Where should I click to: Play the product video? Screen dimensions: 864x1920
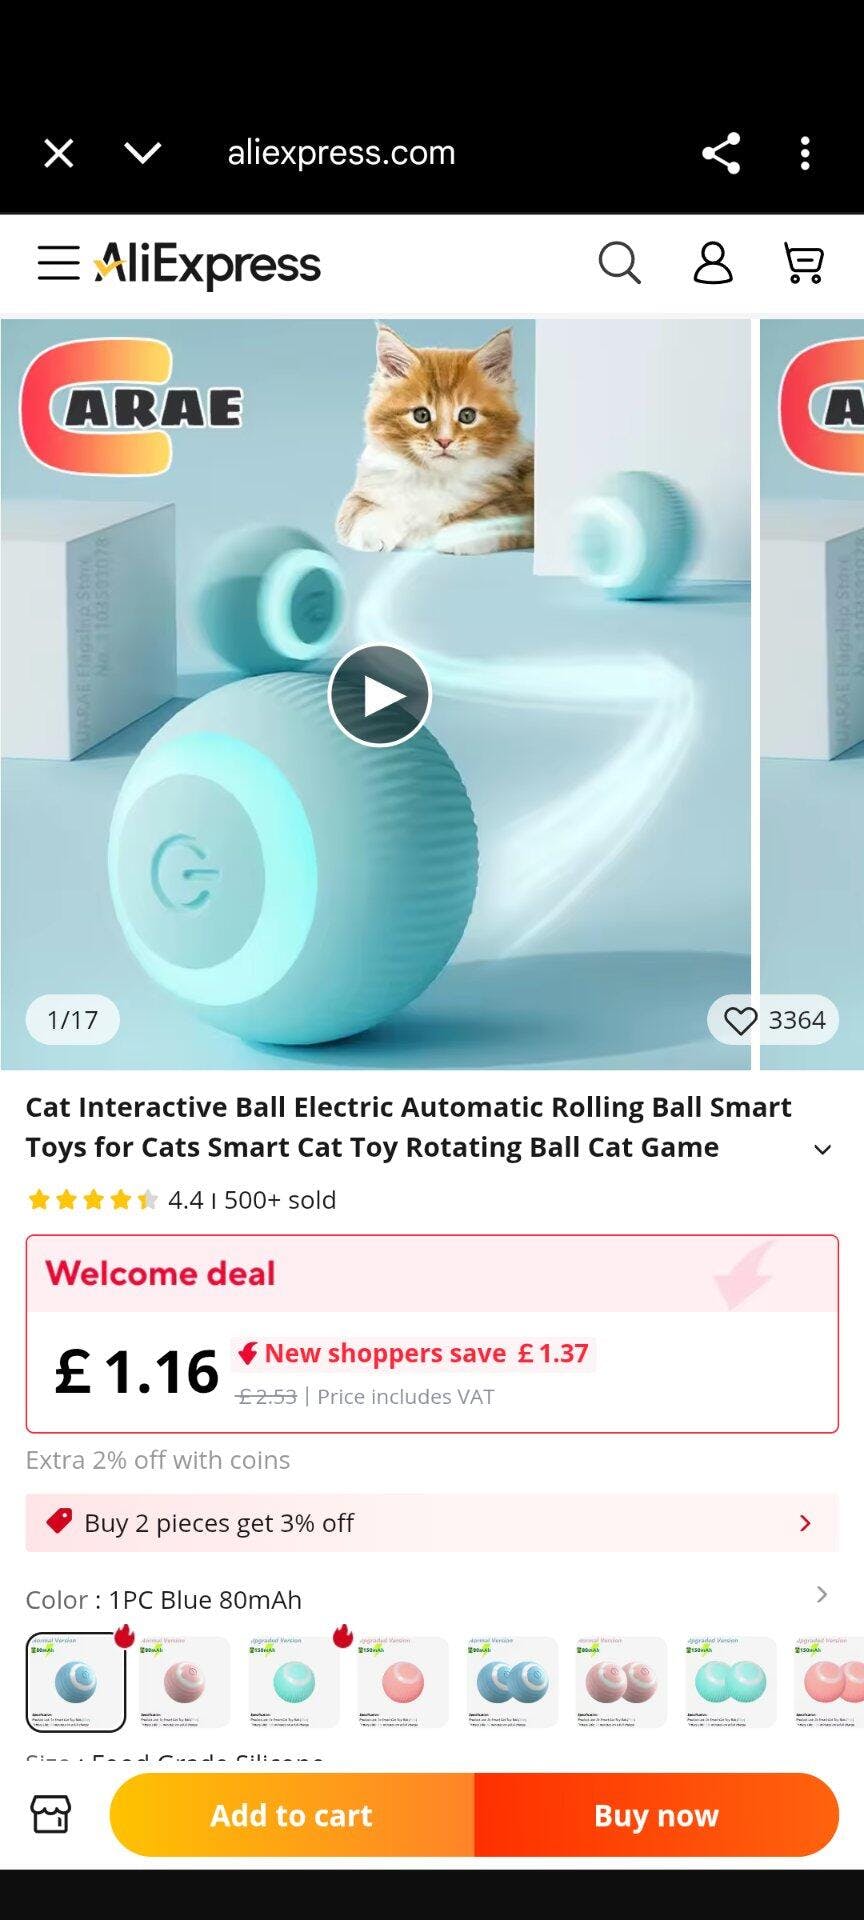tap(379, 695)
